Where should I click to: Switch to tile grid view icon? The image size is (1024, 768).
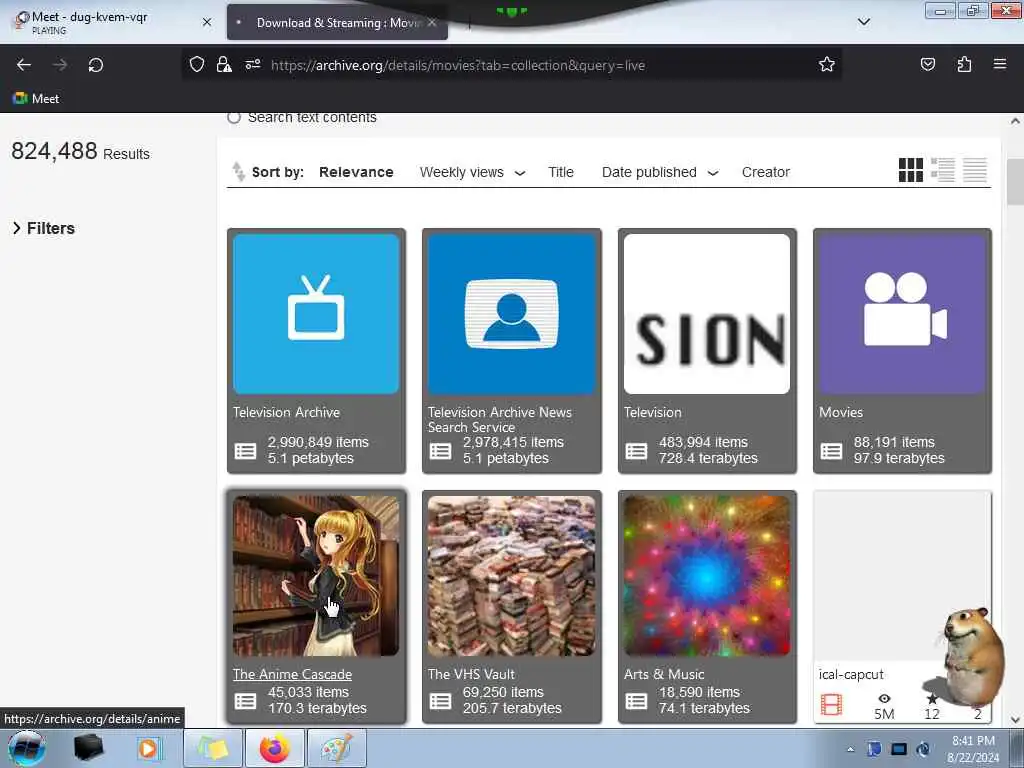pos(910,170)
